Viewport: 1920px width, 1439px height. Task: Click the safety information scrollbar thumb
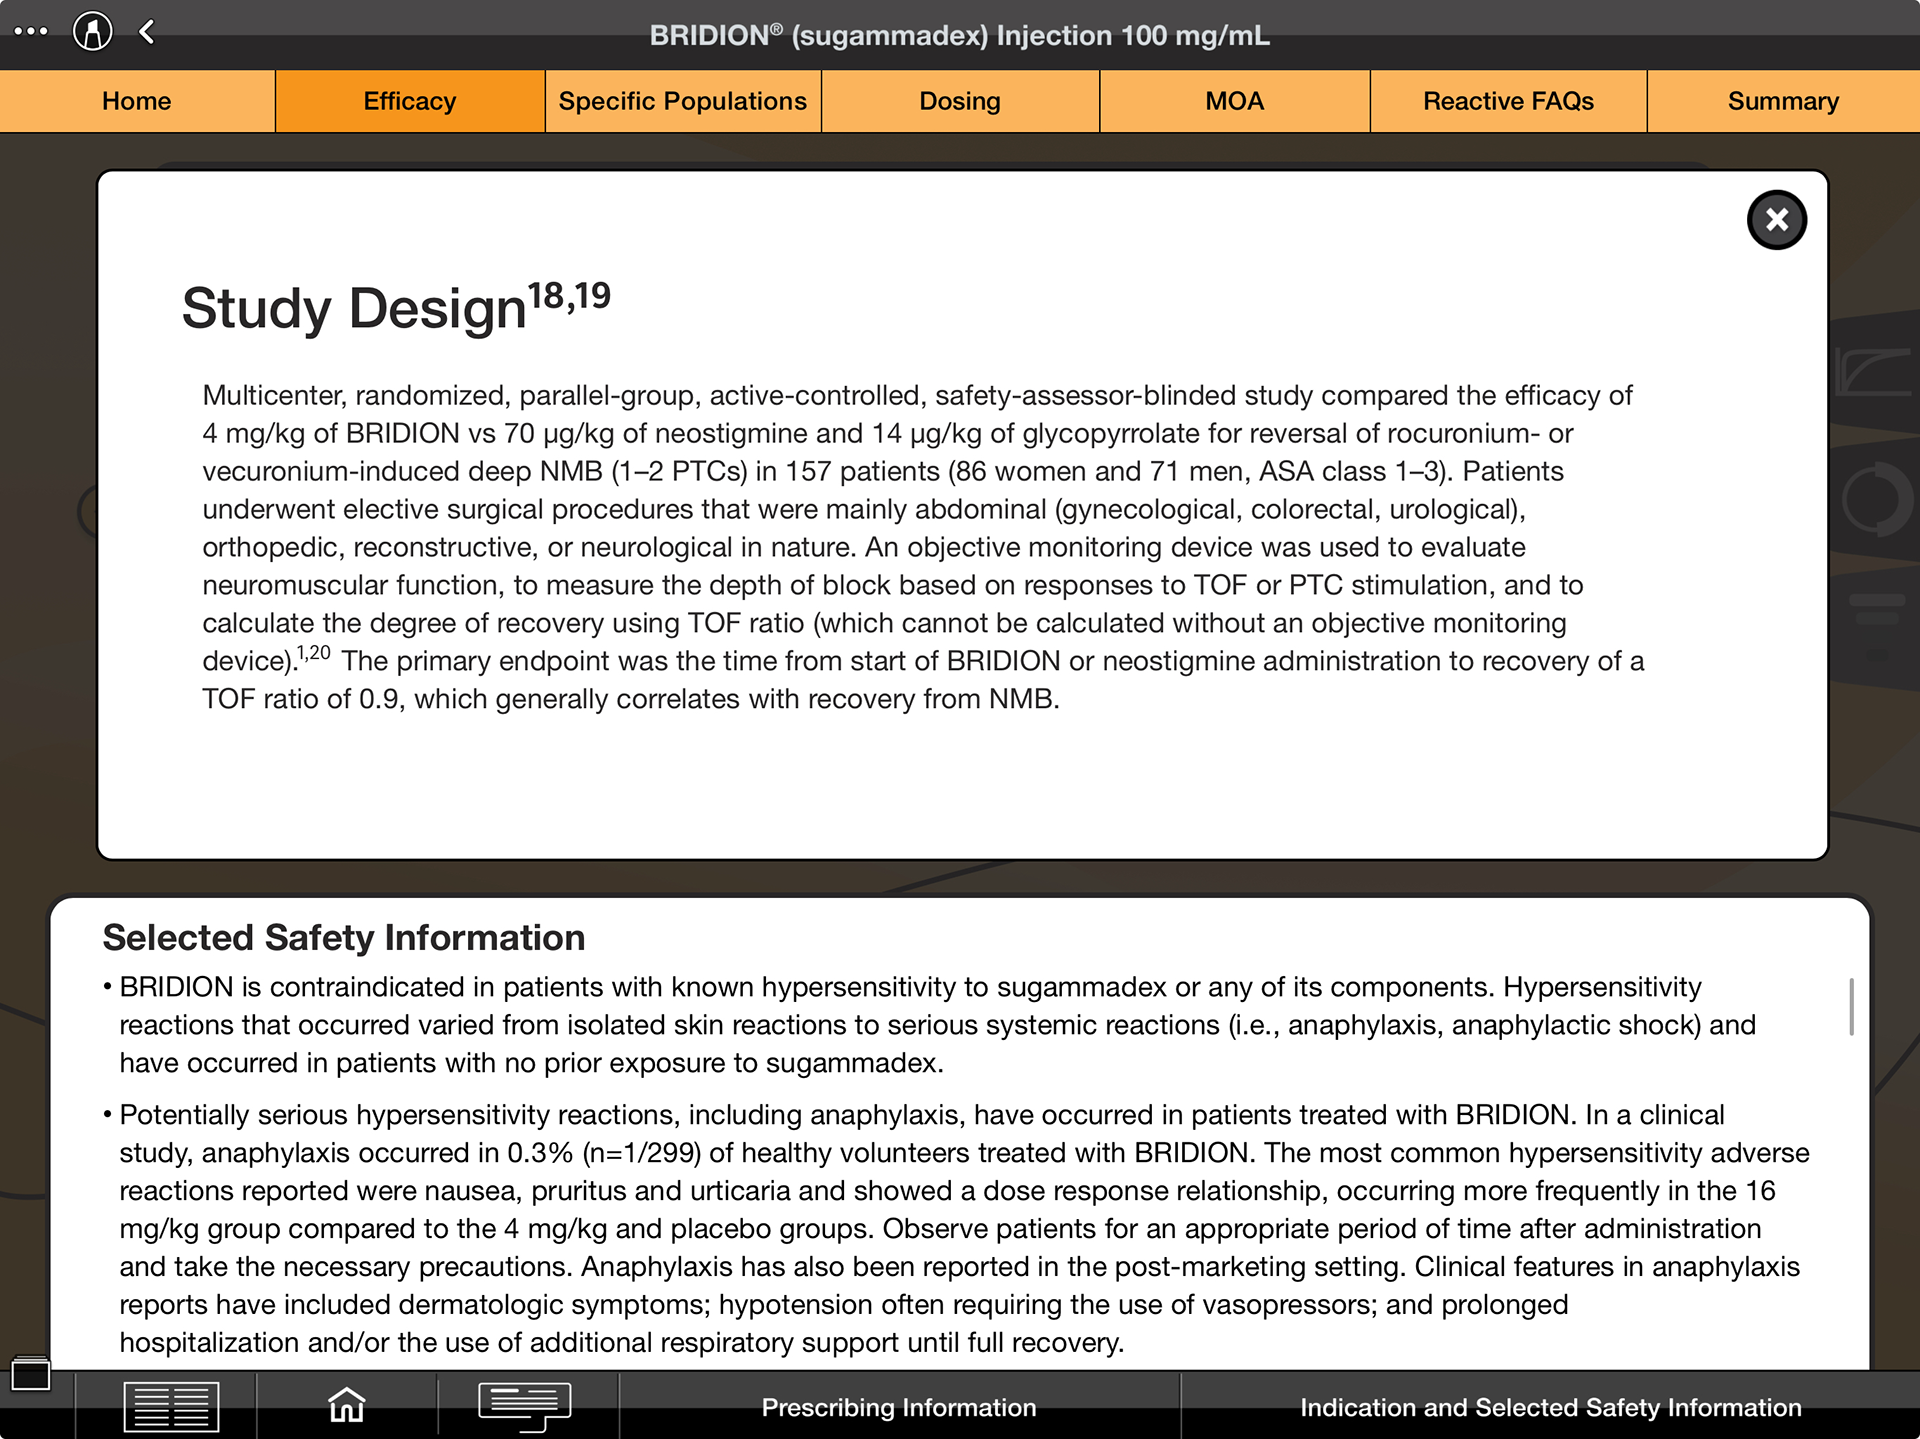click(x=1851, y=1007)
